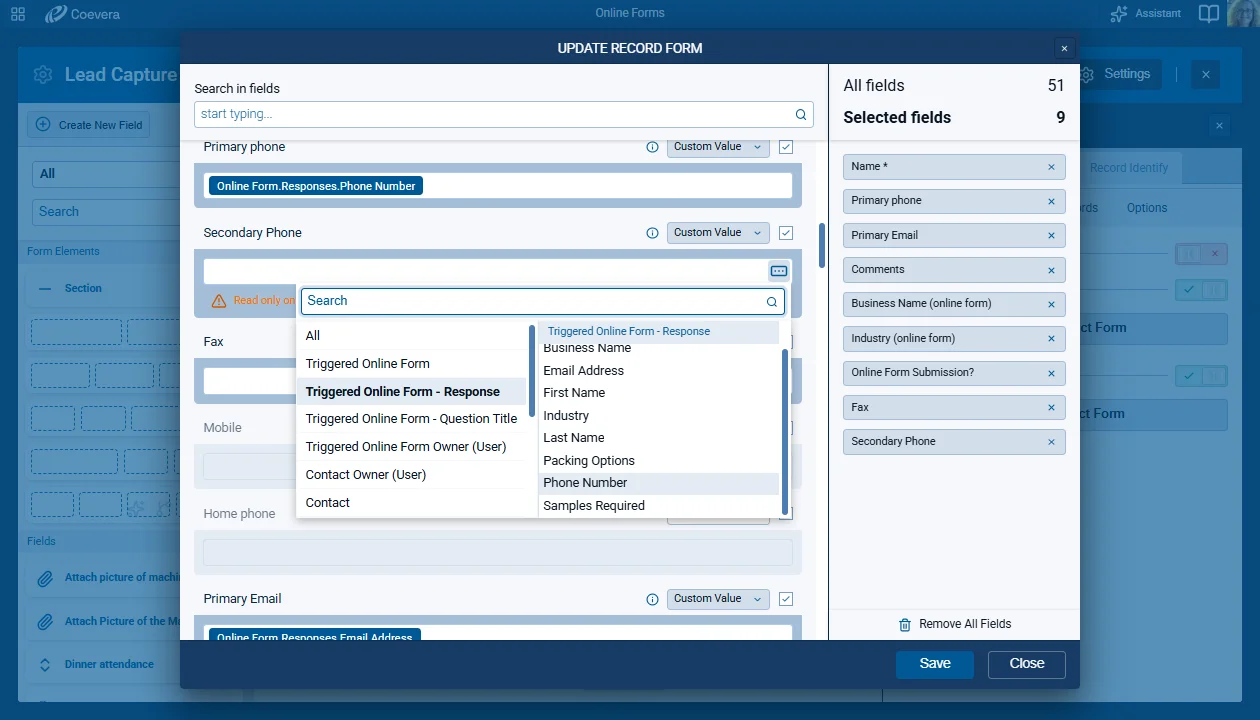Open the Record Identify tab in background
This screenshot has height=720, width=1260.
tap(1128, 168)
